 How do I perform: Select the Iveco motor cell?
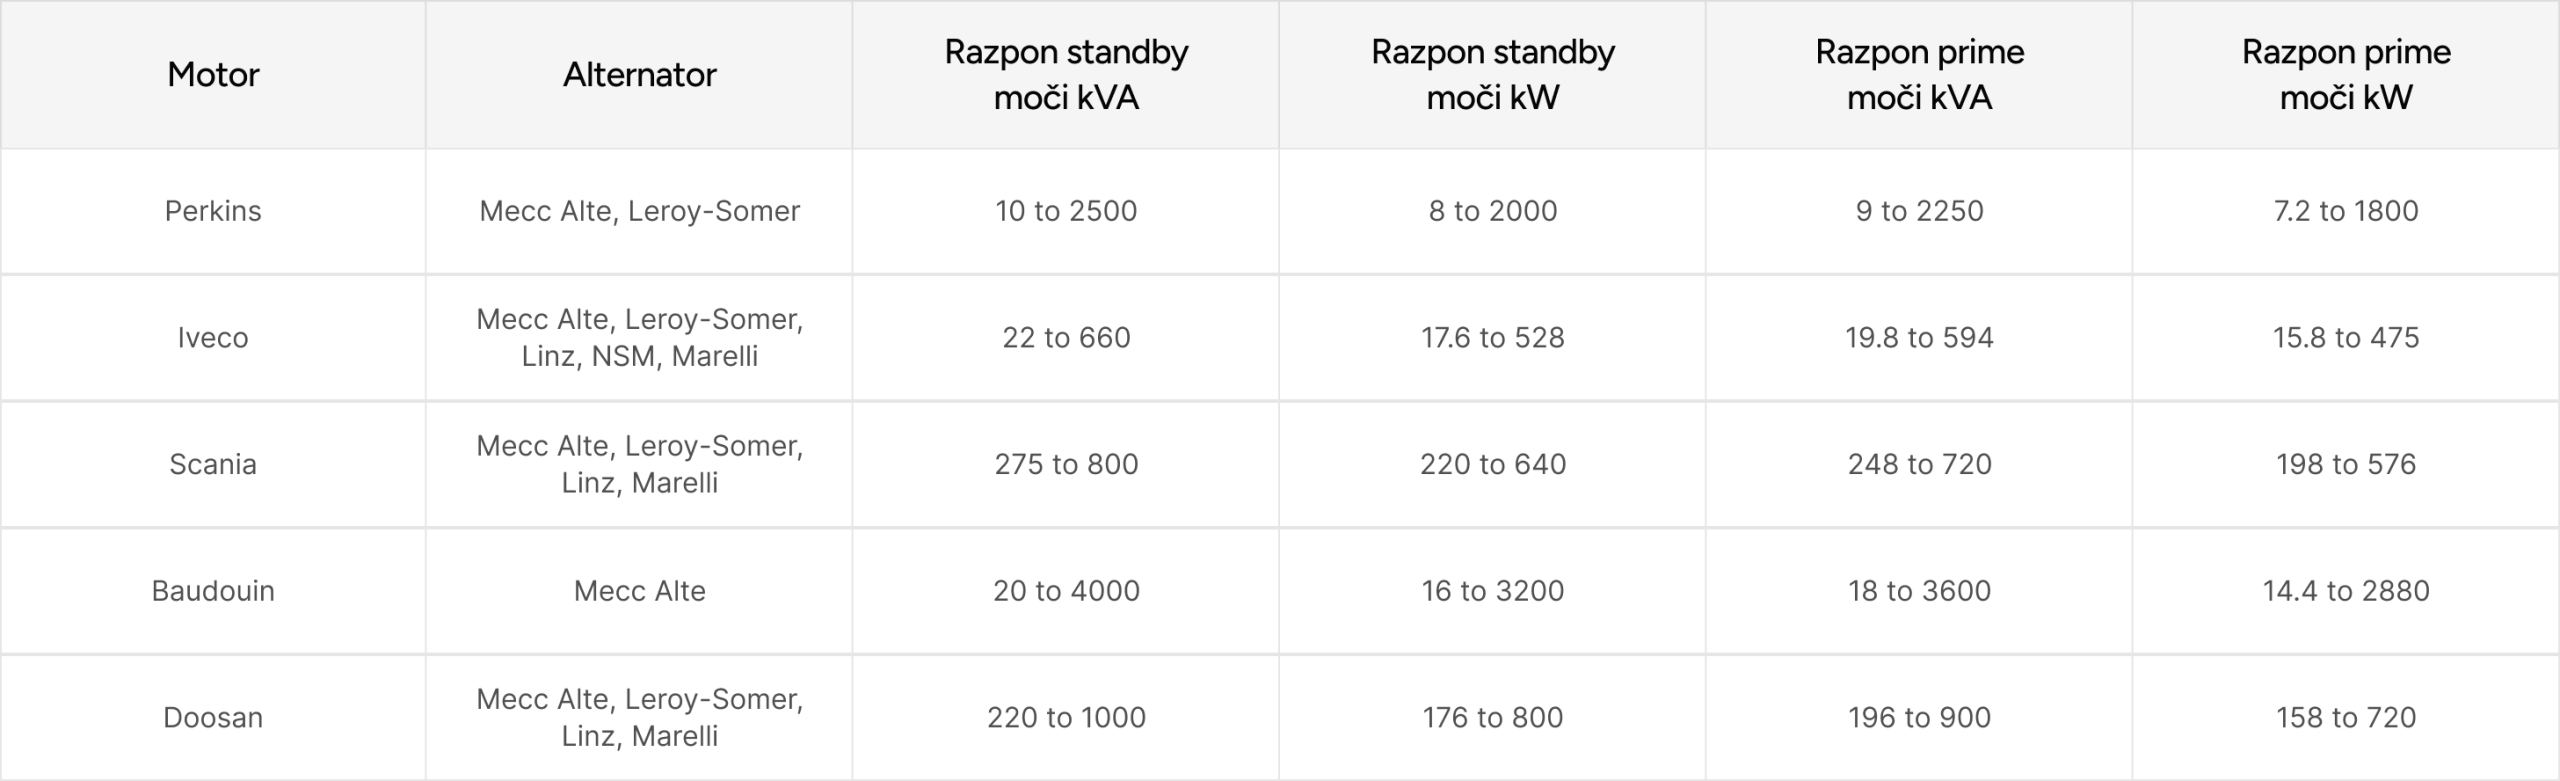(213, 338)
